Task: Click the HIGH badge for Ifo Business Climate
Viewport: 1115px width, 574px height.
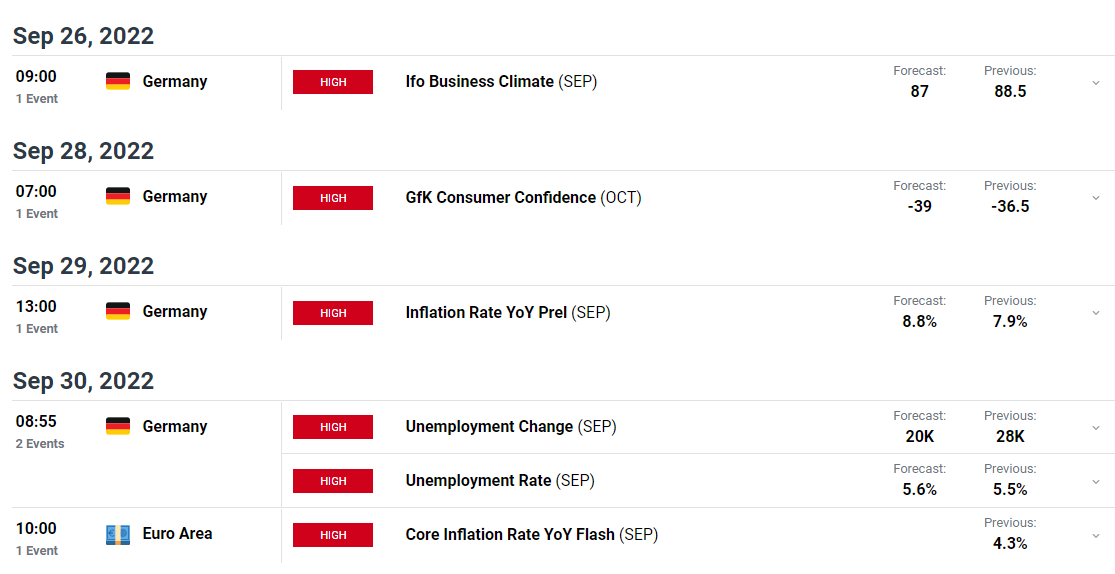Action: [333, 82]
